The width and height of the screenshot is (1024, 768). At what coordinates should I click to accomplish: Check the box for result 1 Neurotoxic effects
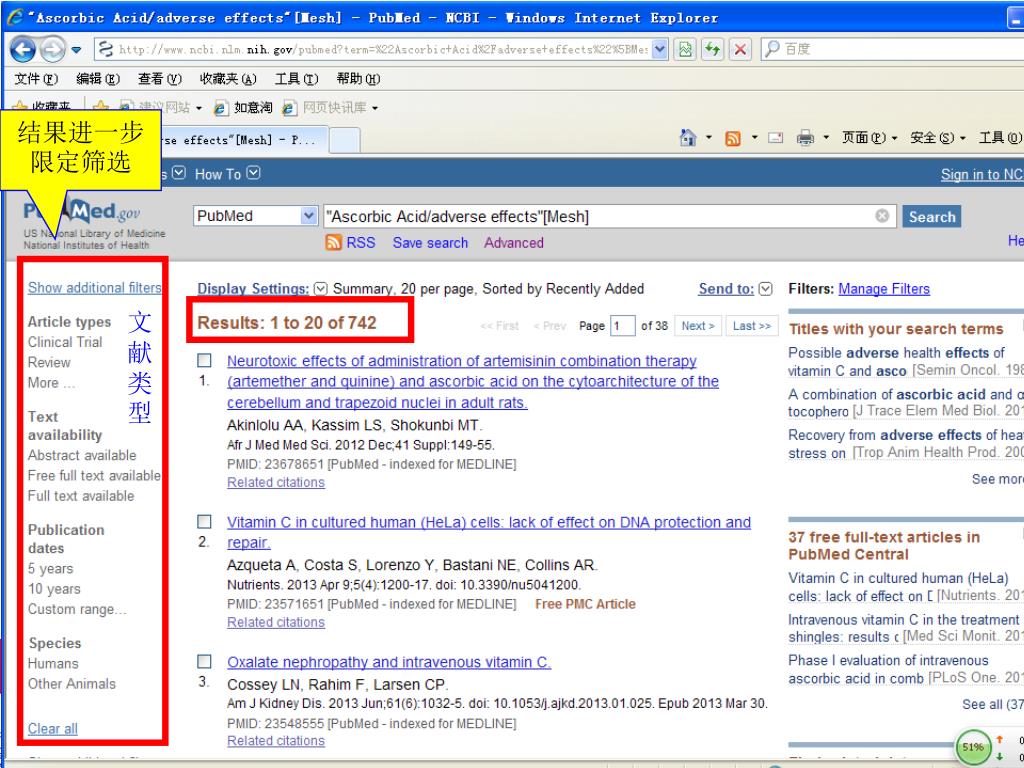[x=204, y=360]
